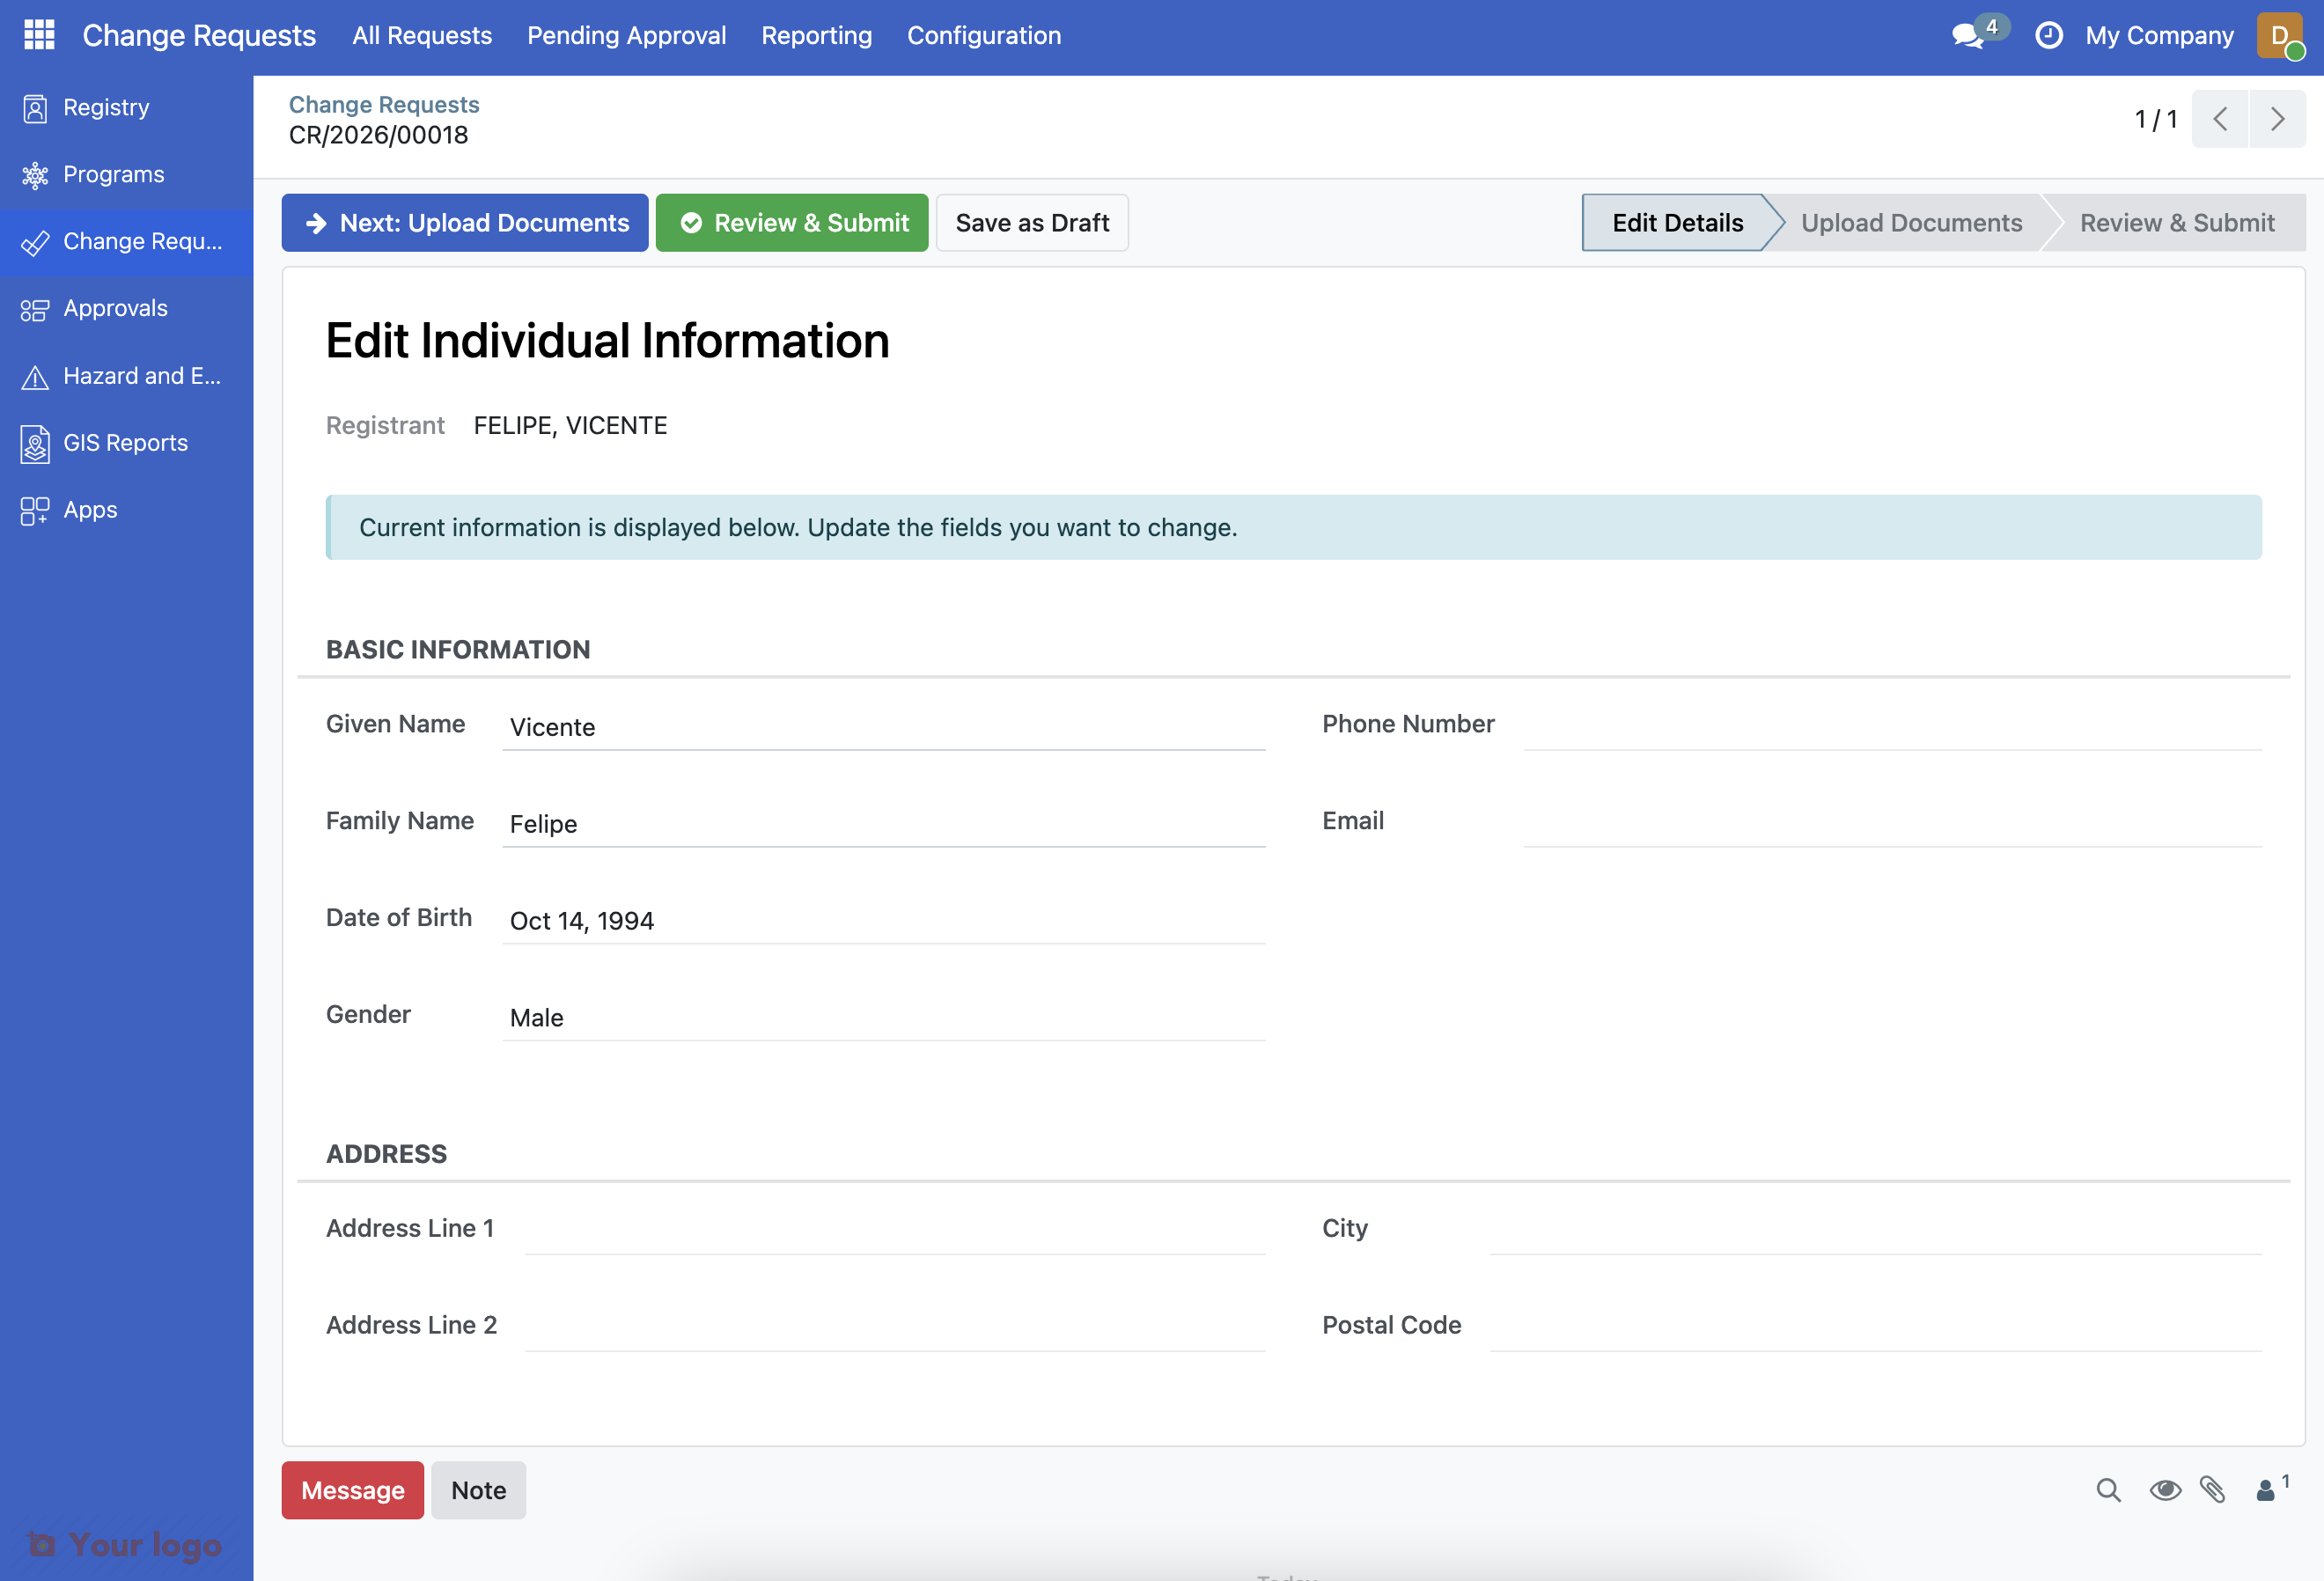Image resolution: width=2324 pixels, height=1581 pixels.
Task: Open Approvals in sidebar
Action: [126, 309]
